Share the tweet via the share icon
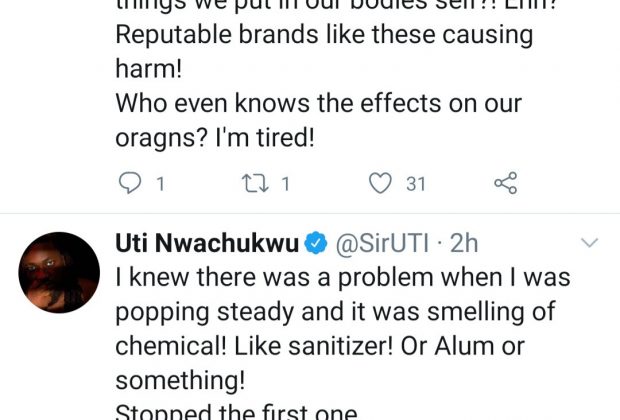 coord(506,183)
